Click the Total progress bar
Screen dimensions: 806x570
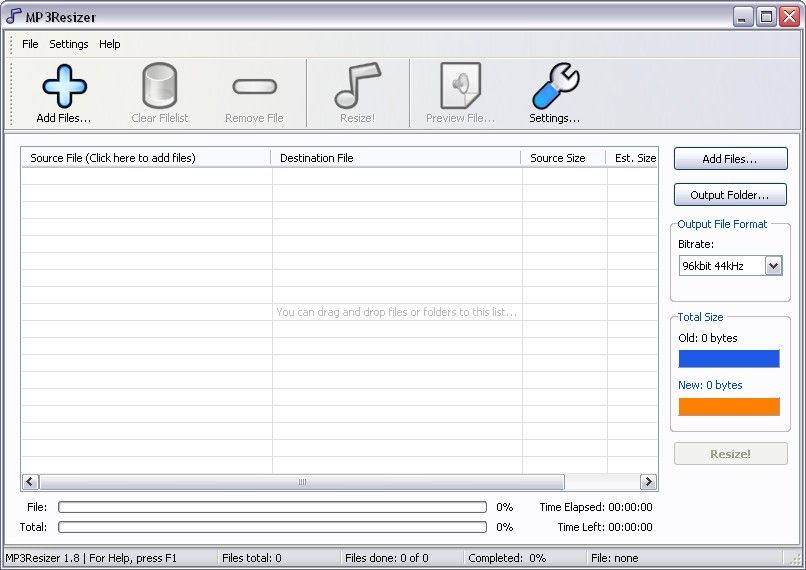[272, 527]
